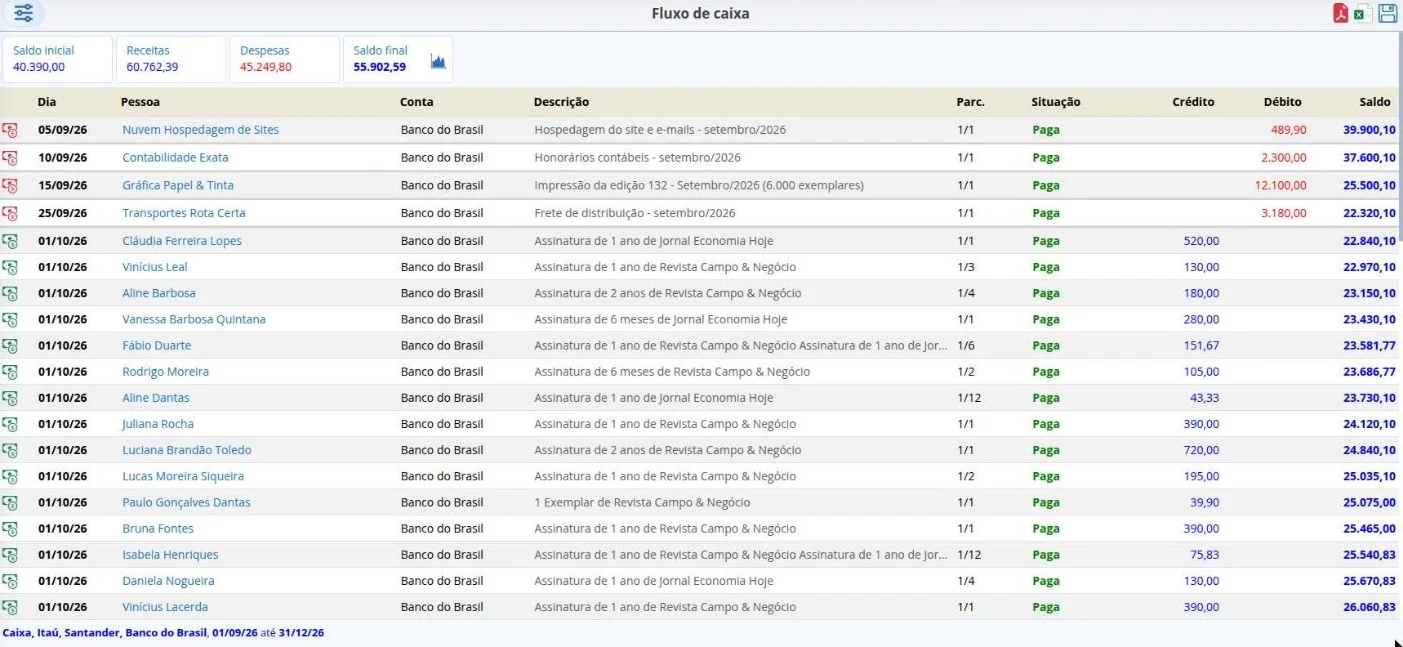The height and width of the screenshot is (647, 1403).
Task: Click the expense icon on Gráfica Papel & Tinta row
Action: pos(10,186)
